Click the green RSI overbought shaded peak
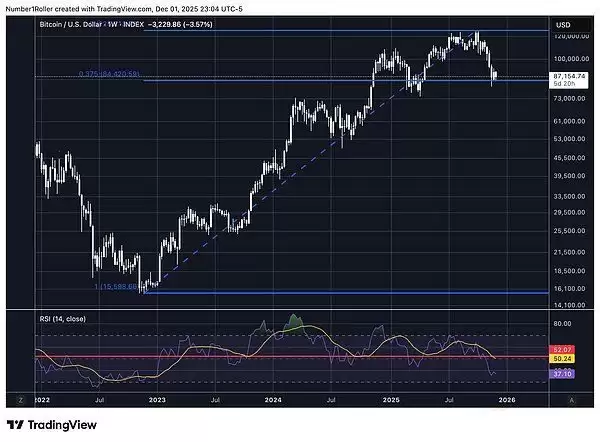The height and width of the screenshot is (442, 600). [x=294, y=322]
